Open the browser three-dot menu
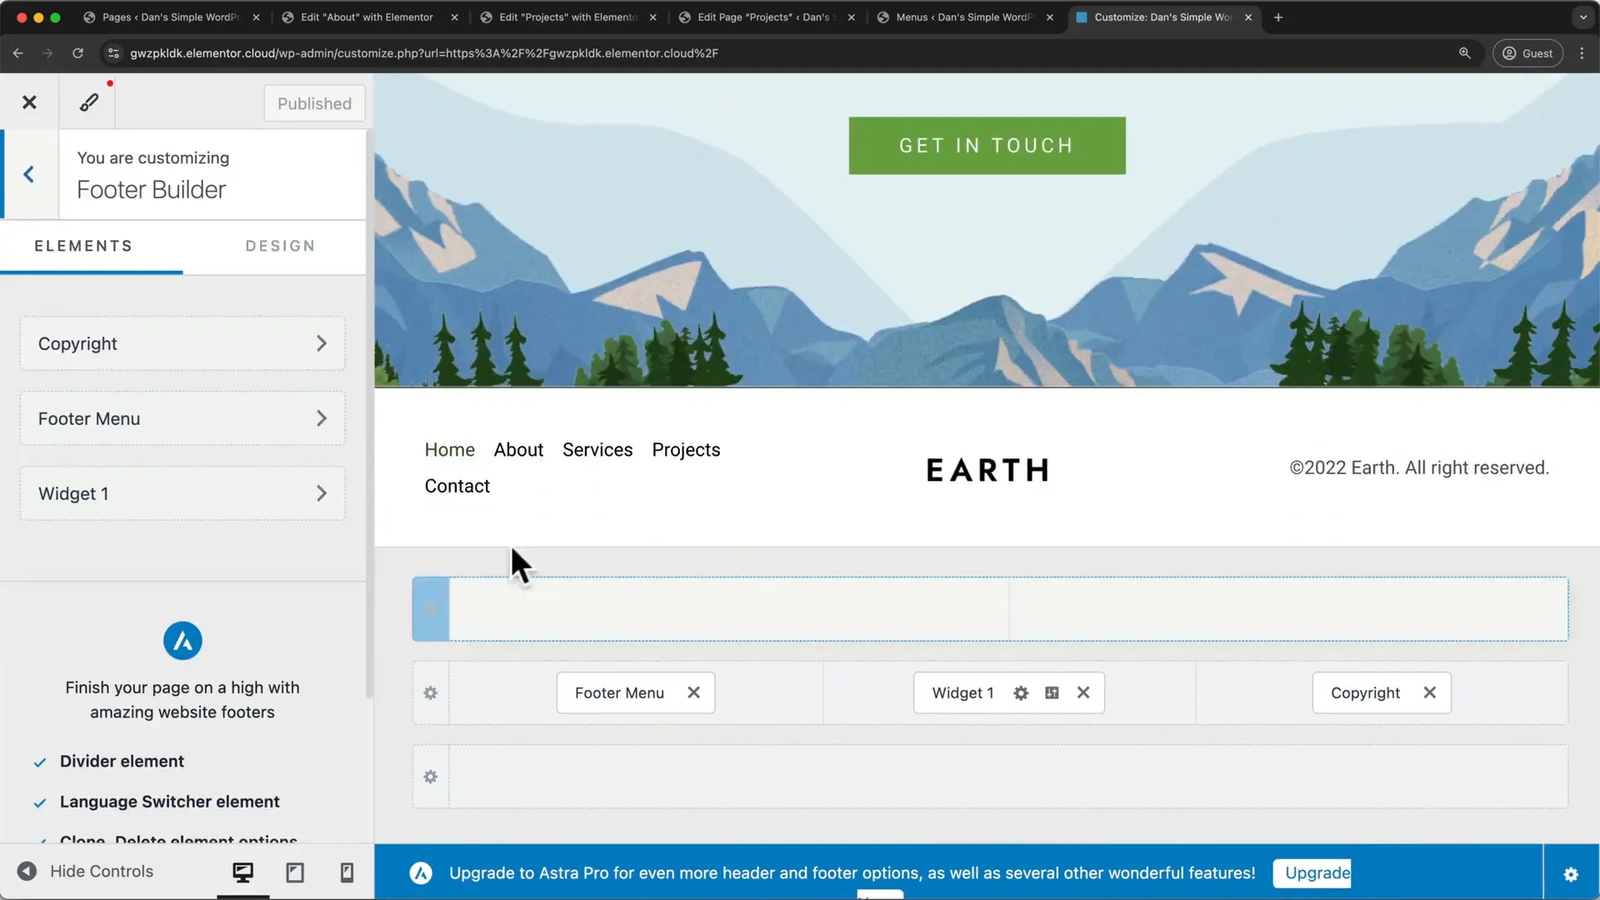The height and width of the screenshot is (900, 1600). coord(1581,53)
